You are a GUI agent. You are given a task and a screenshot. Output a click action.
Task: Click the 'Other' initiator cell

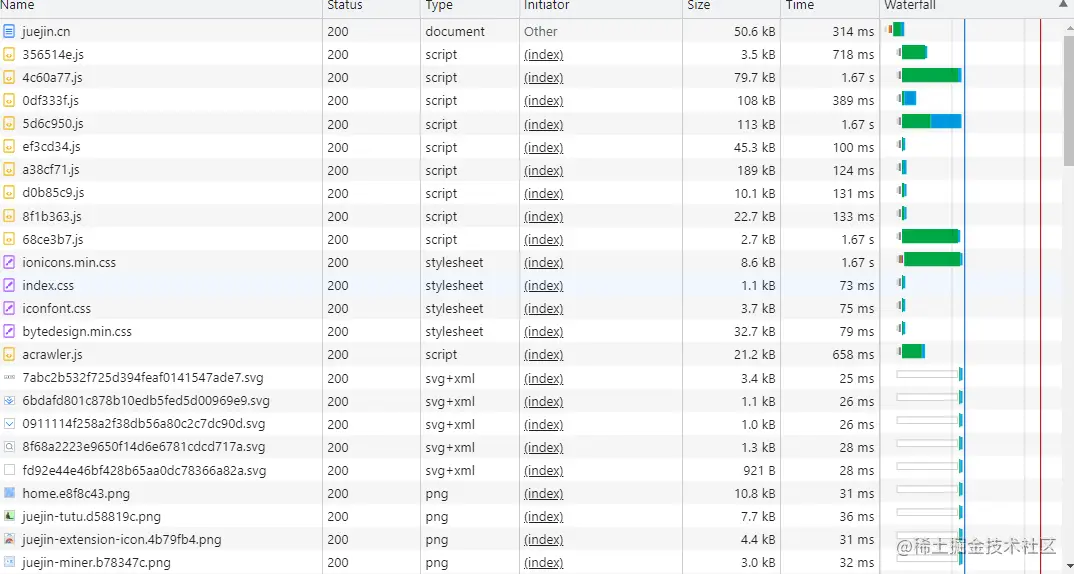tap(601, 32)
